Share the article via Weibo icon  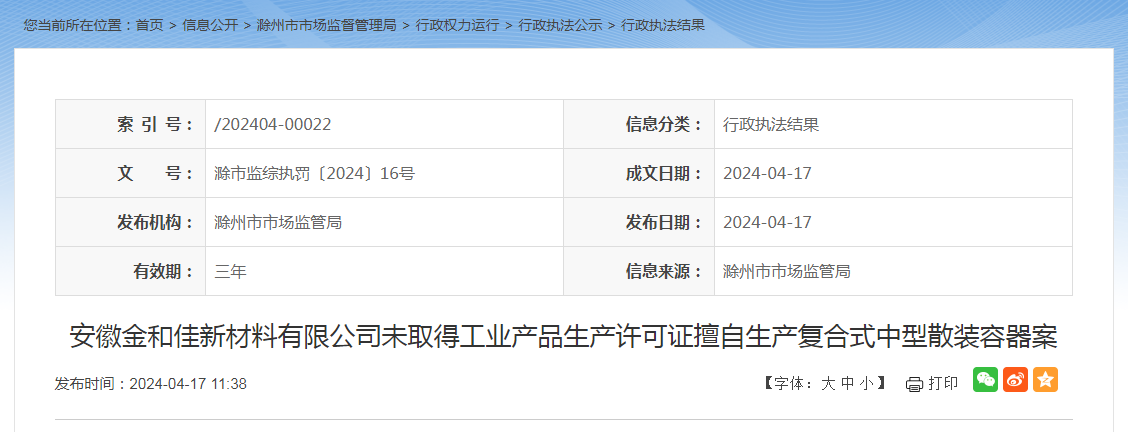[1015, 380]
